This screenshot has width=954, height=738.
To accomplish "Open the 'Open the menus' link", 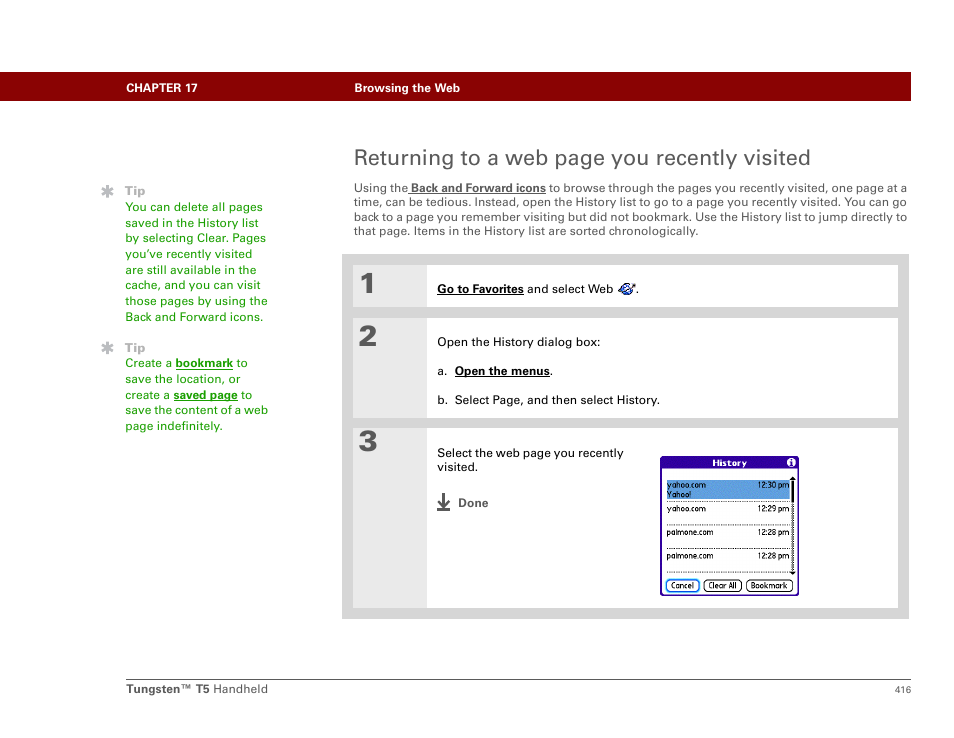I will click(x=502, y=371).
